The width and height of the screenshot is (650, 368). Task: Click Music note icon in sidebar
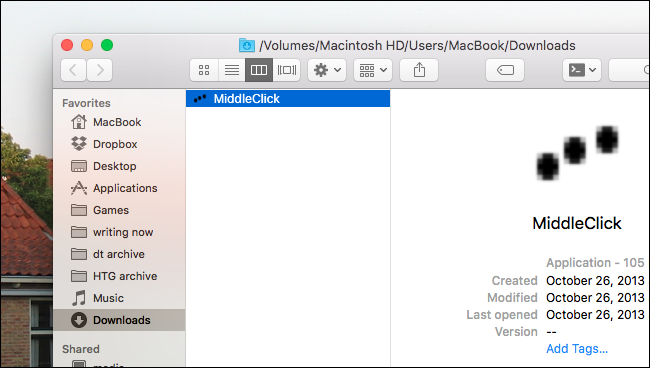tap(79, 298)
